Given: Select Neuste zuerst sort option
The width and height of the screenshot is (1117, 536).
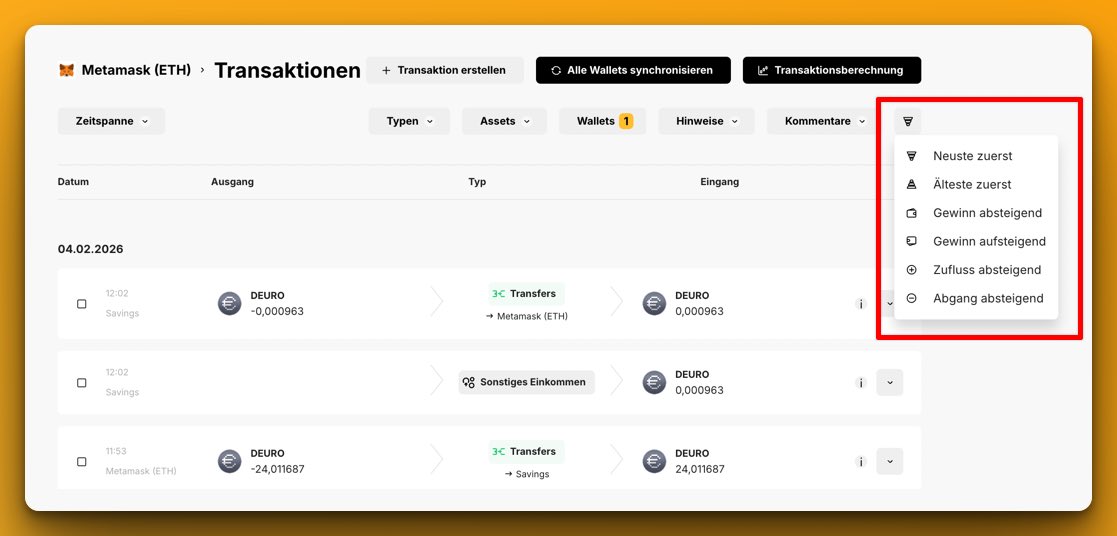Looking at the screenshot, I should point(976,156).
